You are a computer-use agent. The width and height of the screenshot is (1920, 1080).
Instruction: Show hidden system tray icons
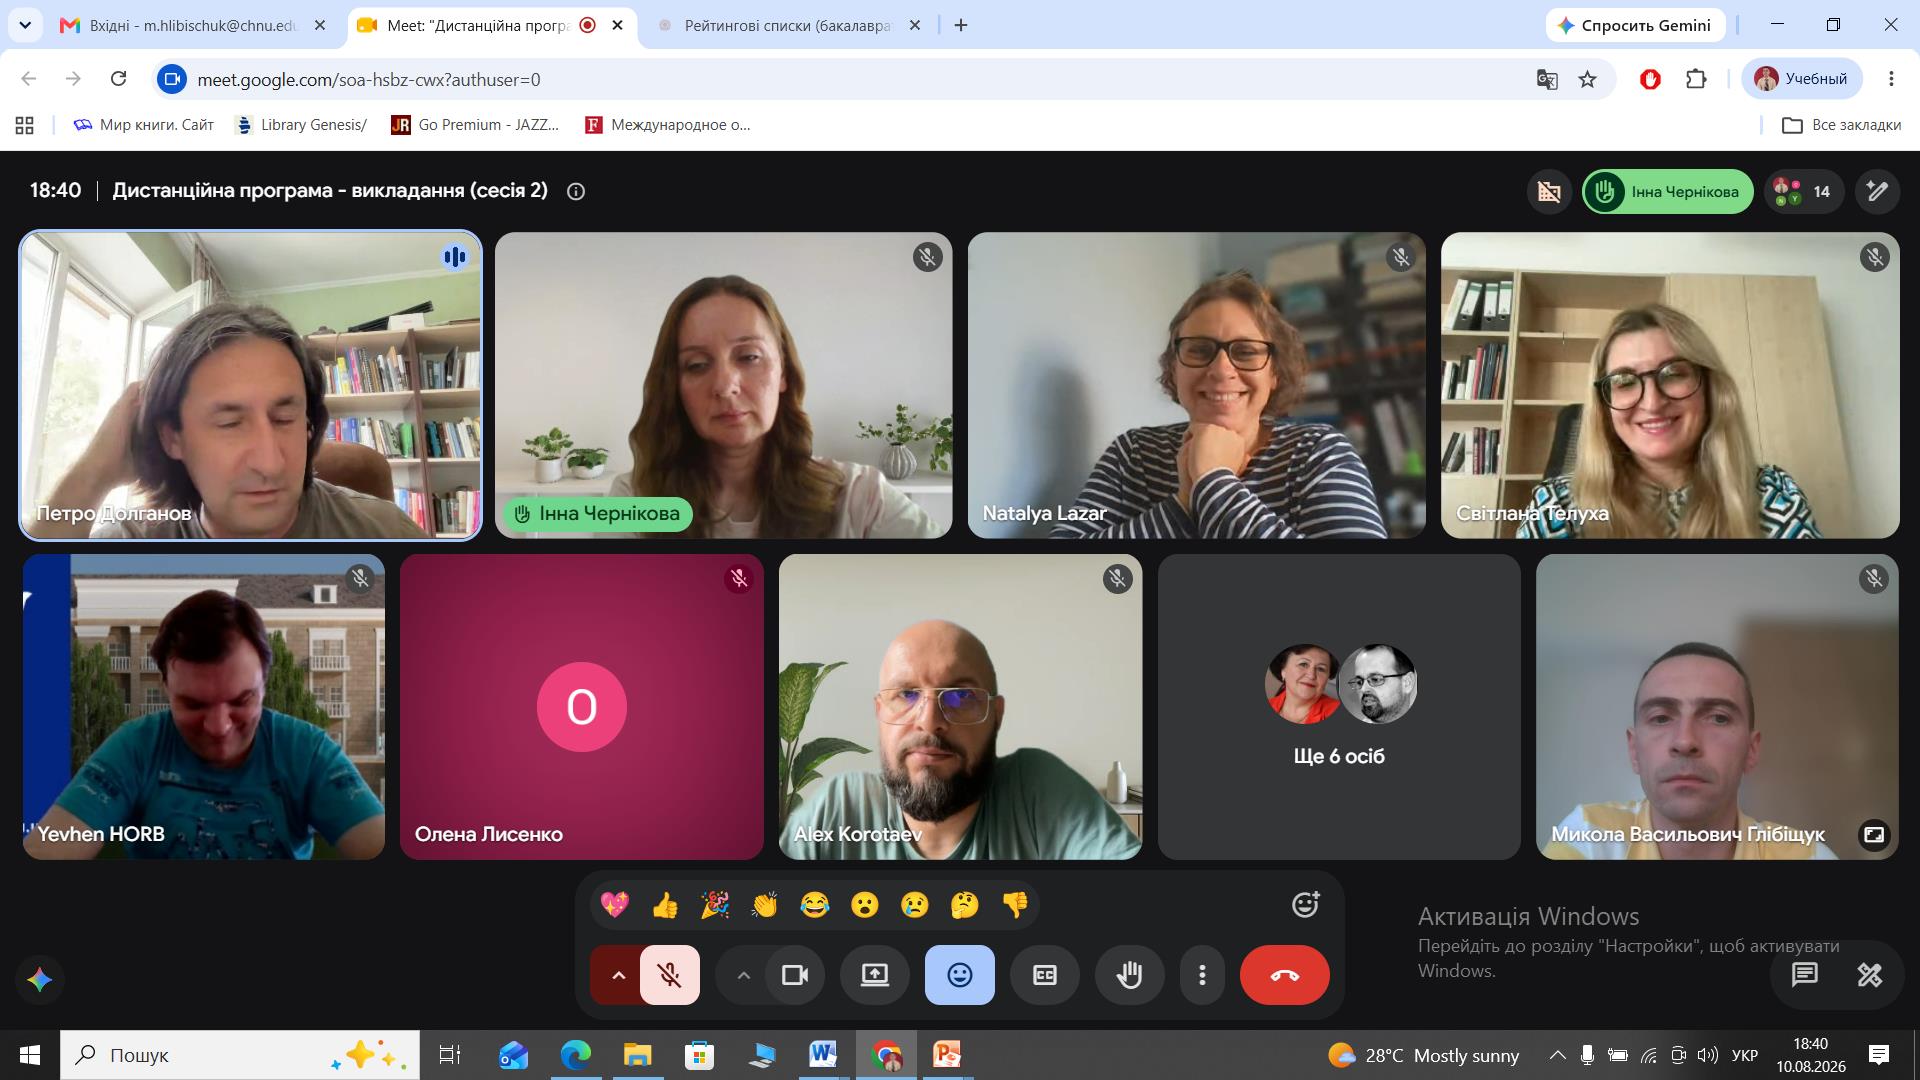tap(1557, 1055)
